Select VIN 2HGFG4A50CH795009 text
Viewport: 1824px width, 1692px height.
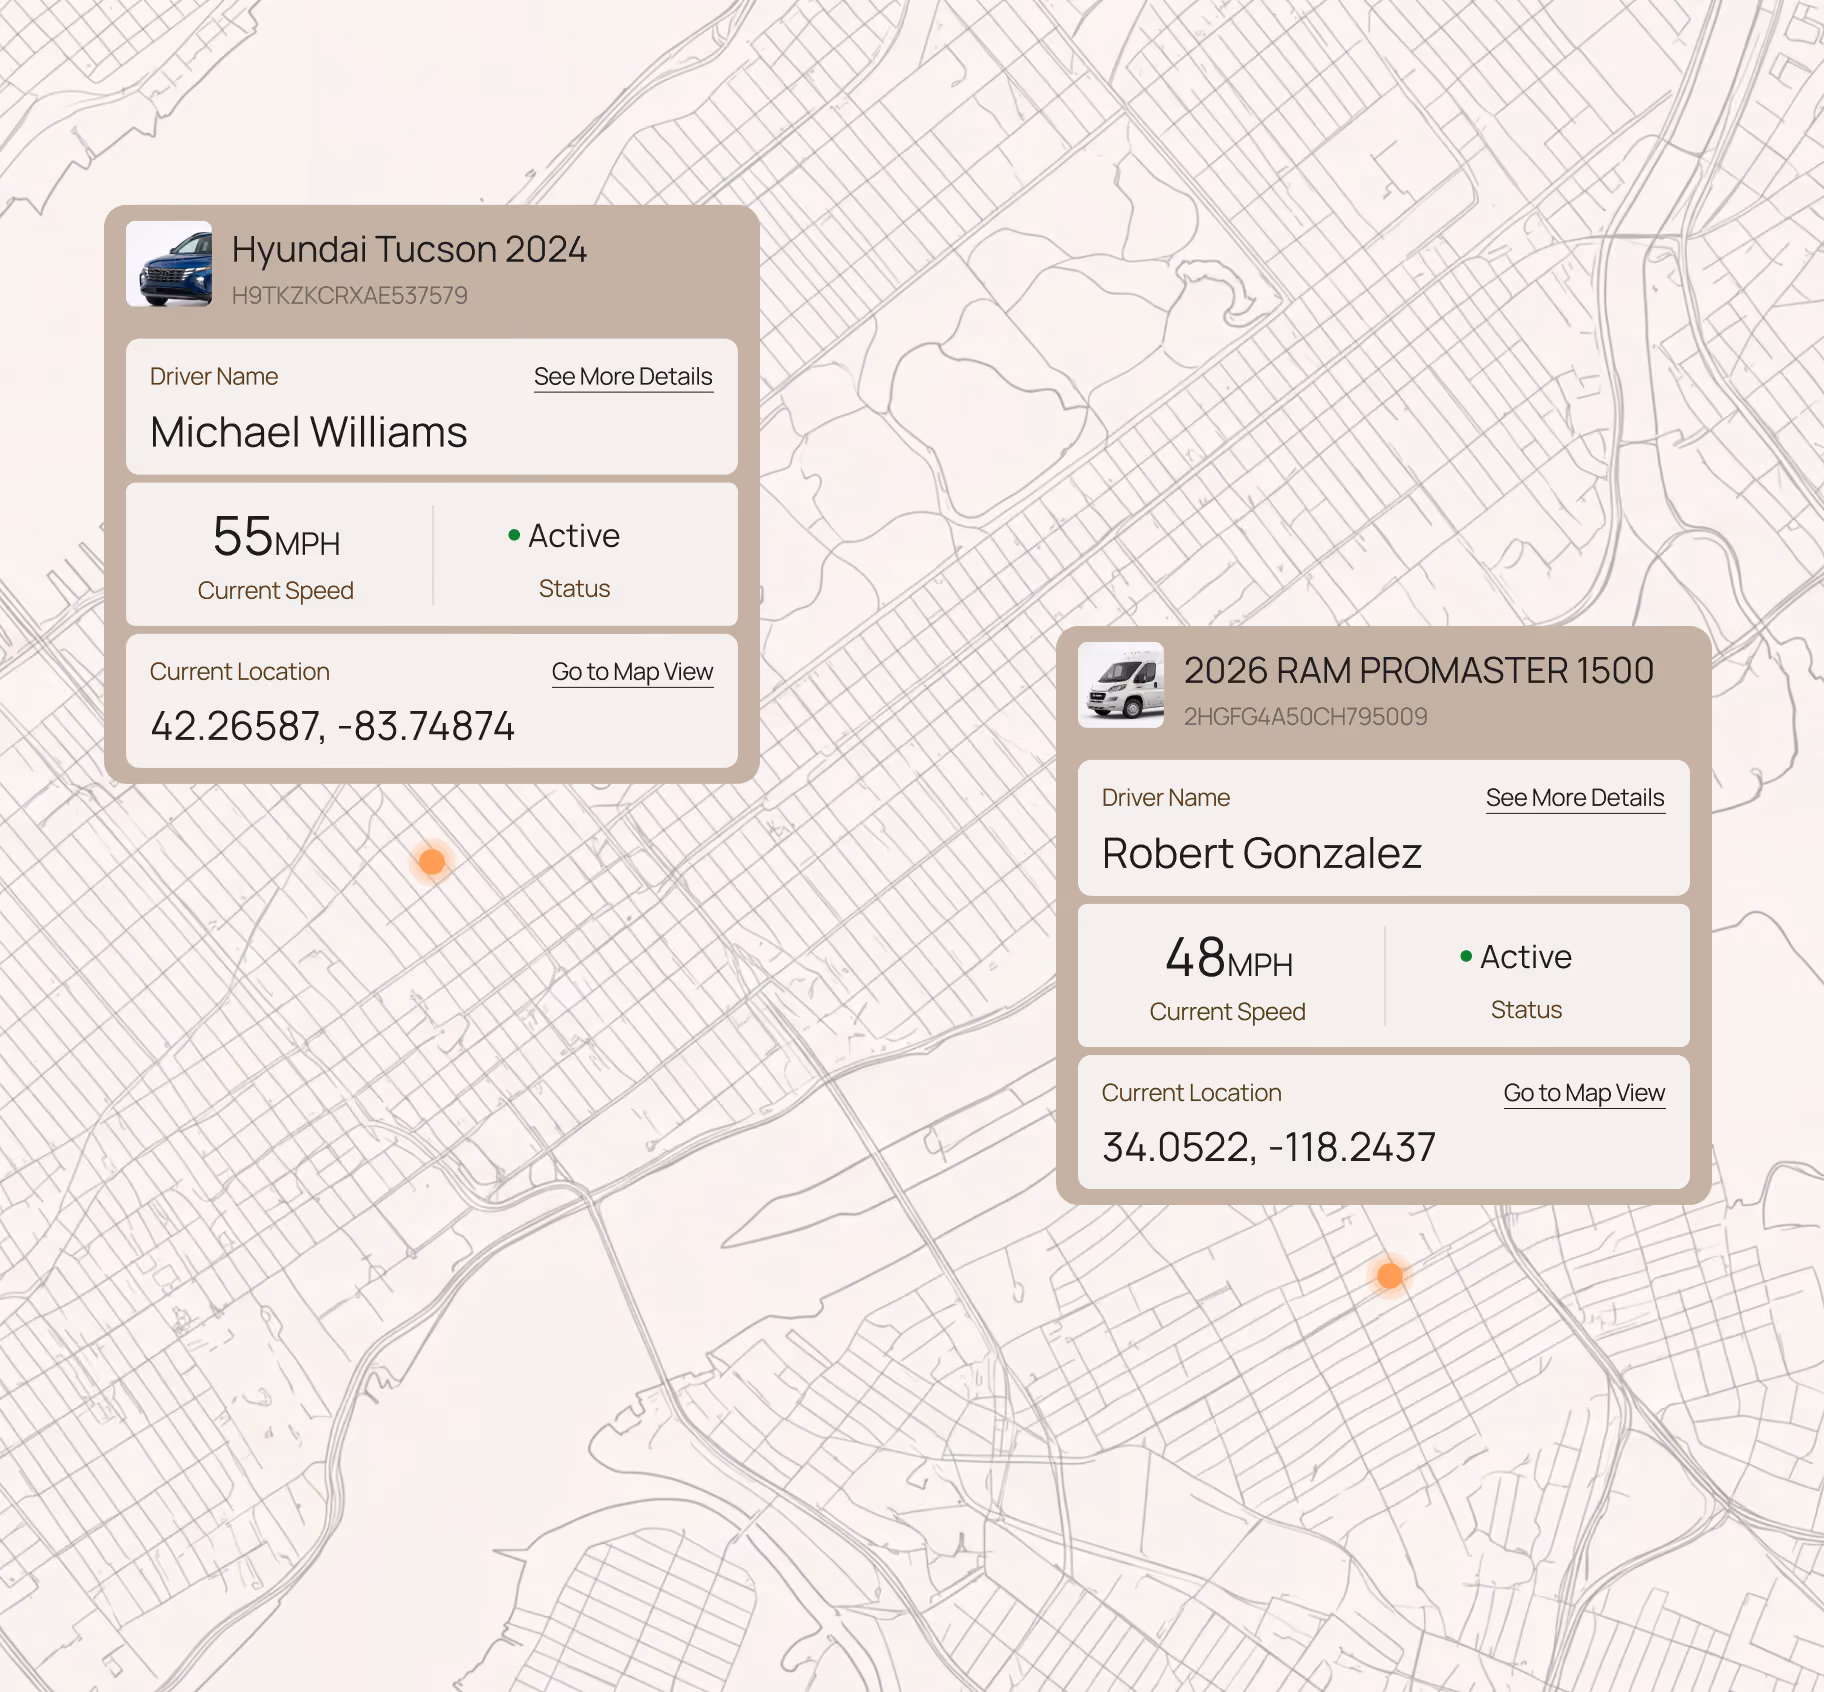pos(1305,717)
